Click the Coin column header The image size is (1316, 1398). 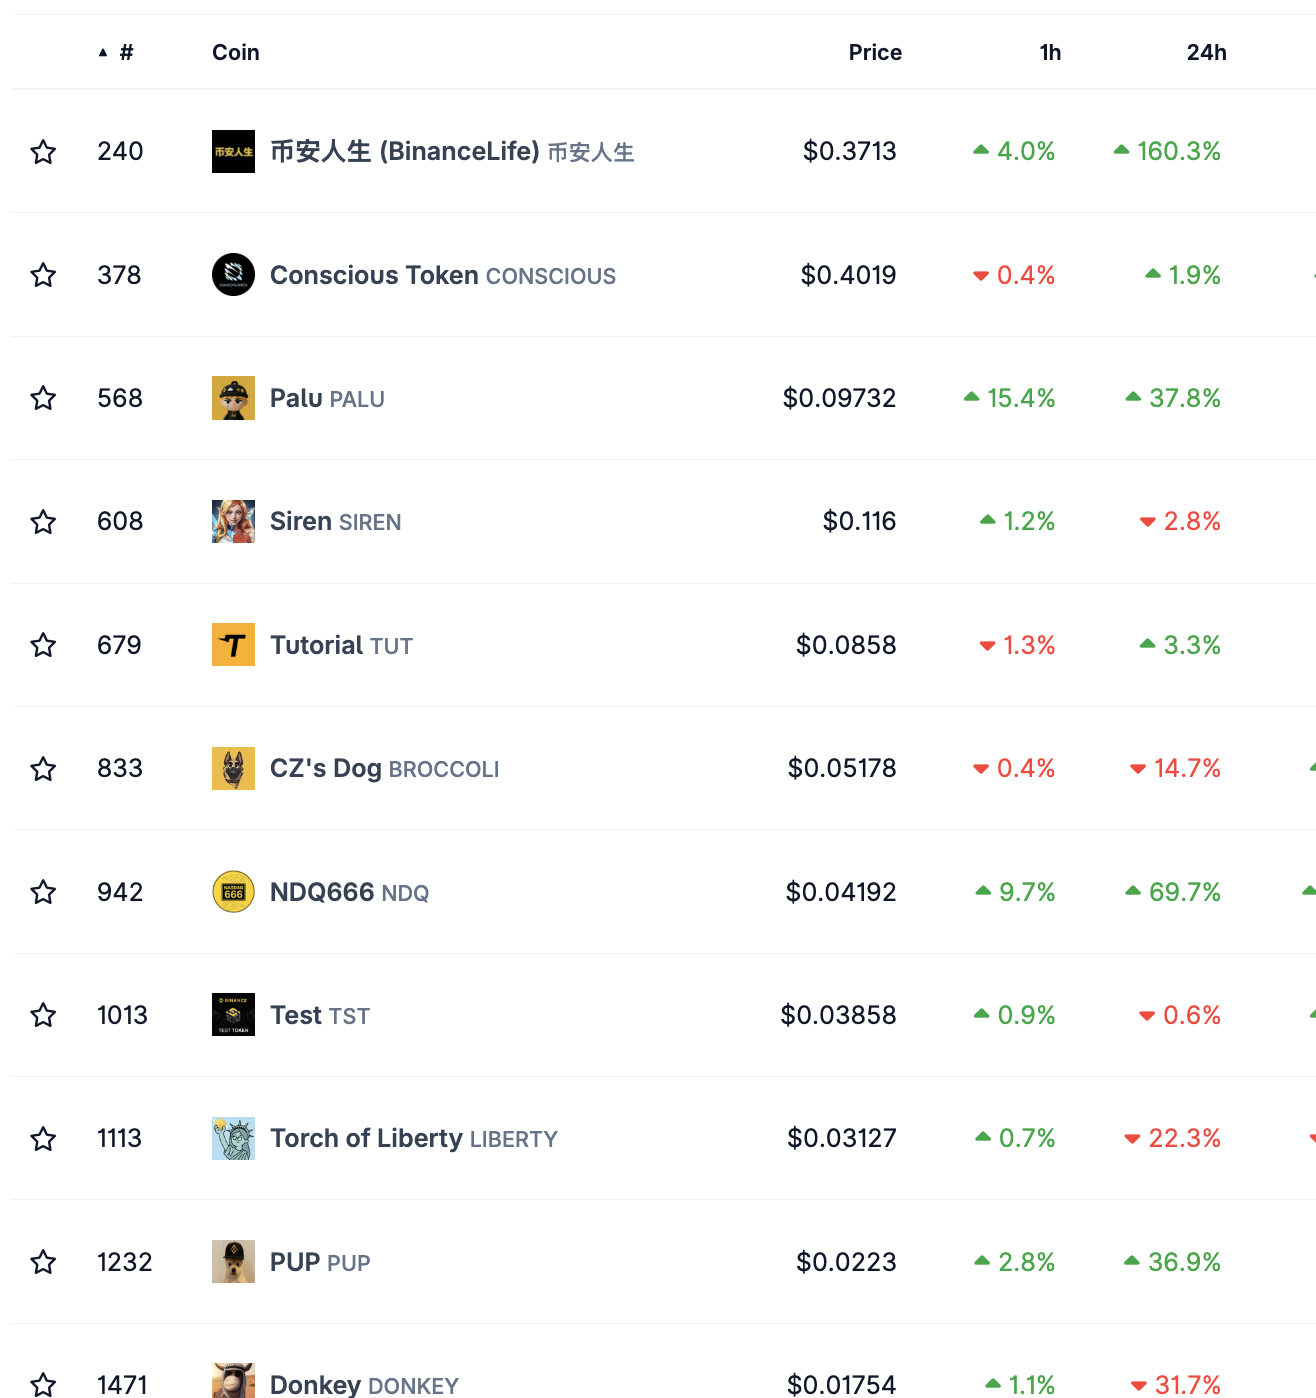point(235,52)
